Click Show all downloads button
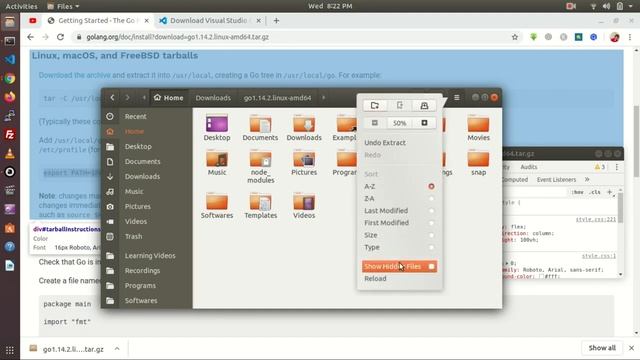Viewport: 640px width, 360px height. (602, 348)
